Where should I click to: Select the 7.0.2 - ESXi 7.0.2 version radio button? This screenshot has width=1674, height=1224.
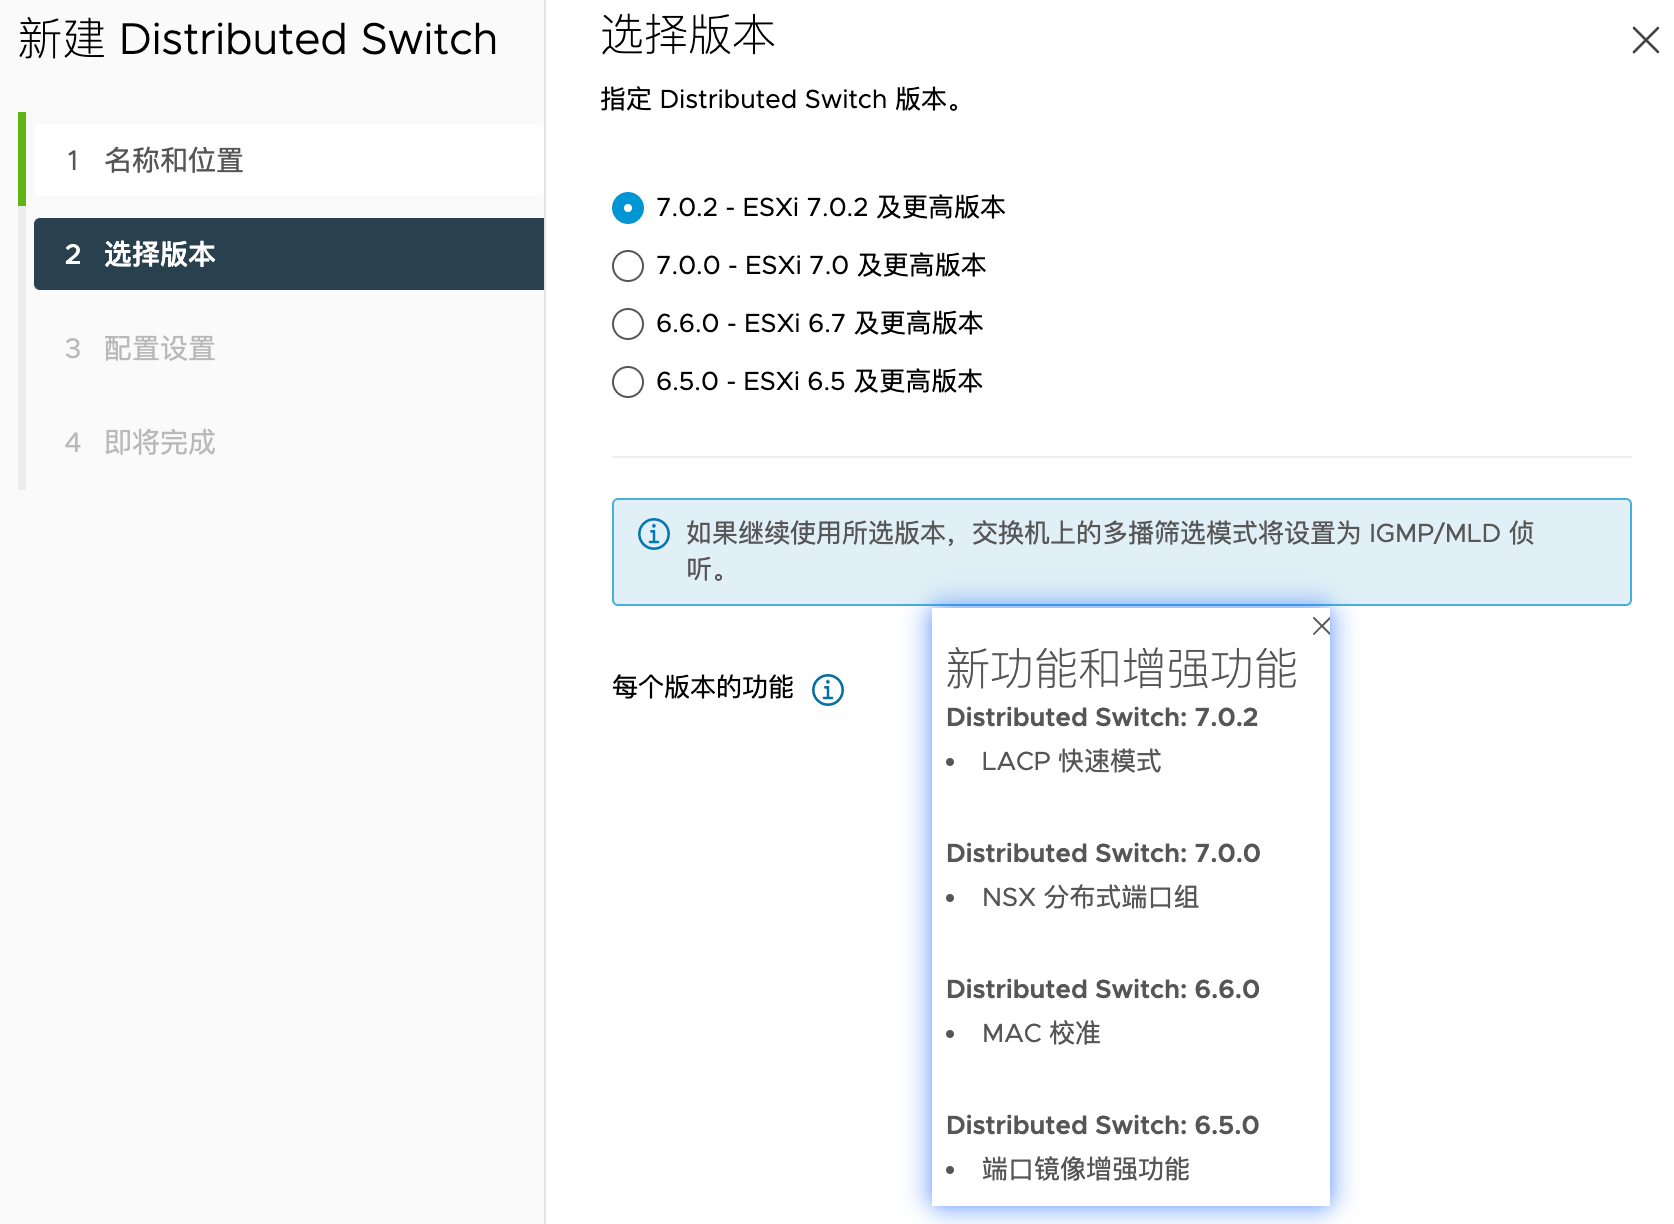pyautogui.click(x=627, y=208)
